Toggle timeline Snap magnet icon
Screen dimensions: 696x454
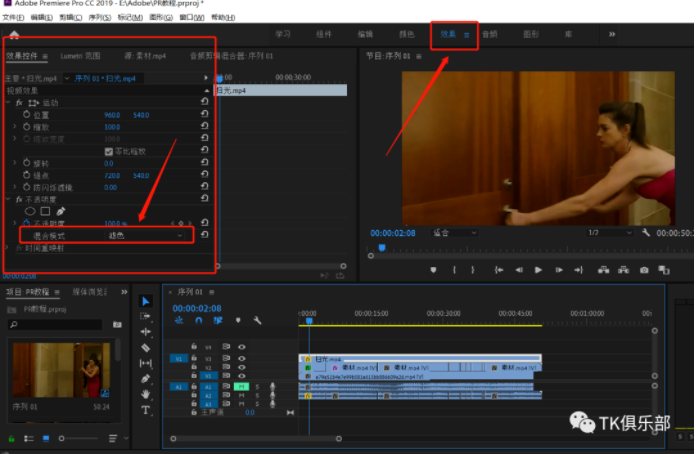click(x=198, y=320)
